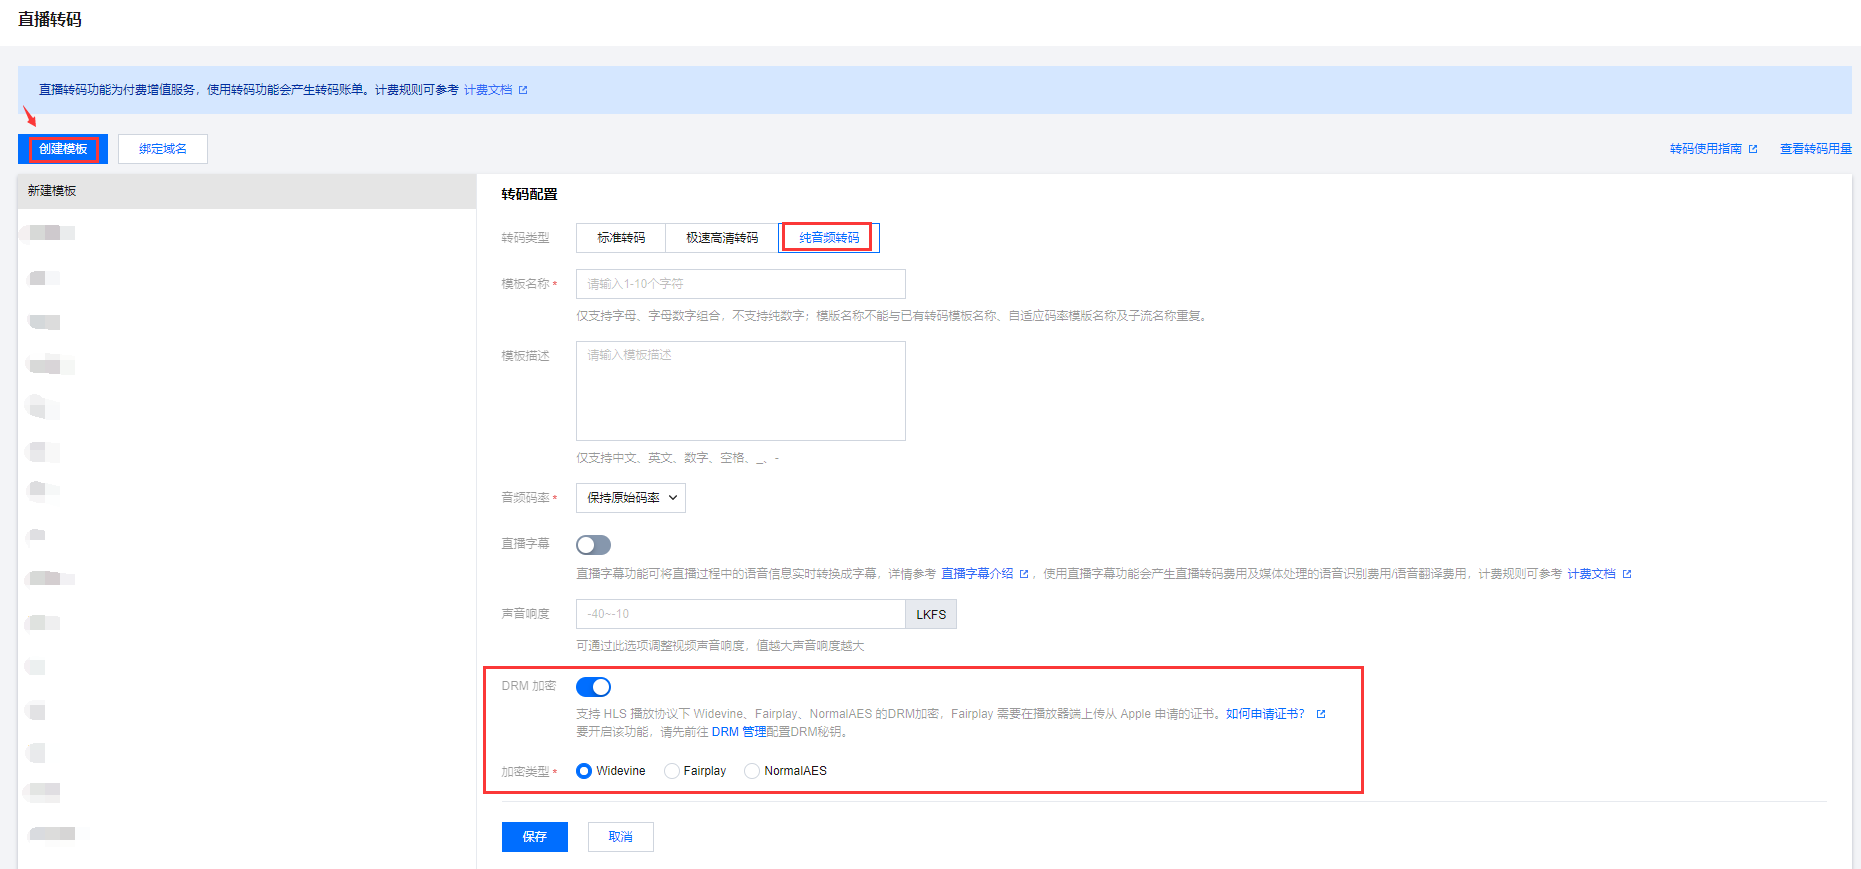Screen dimensions: 1861x869
Task: Toggle the 直播字幕 switch on
Action: 593,545
